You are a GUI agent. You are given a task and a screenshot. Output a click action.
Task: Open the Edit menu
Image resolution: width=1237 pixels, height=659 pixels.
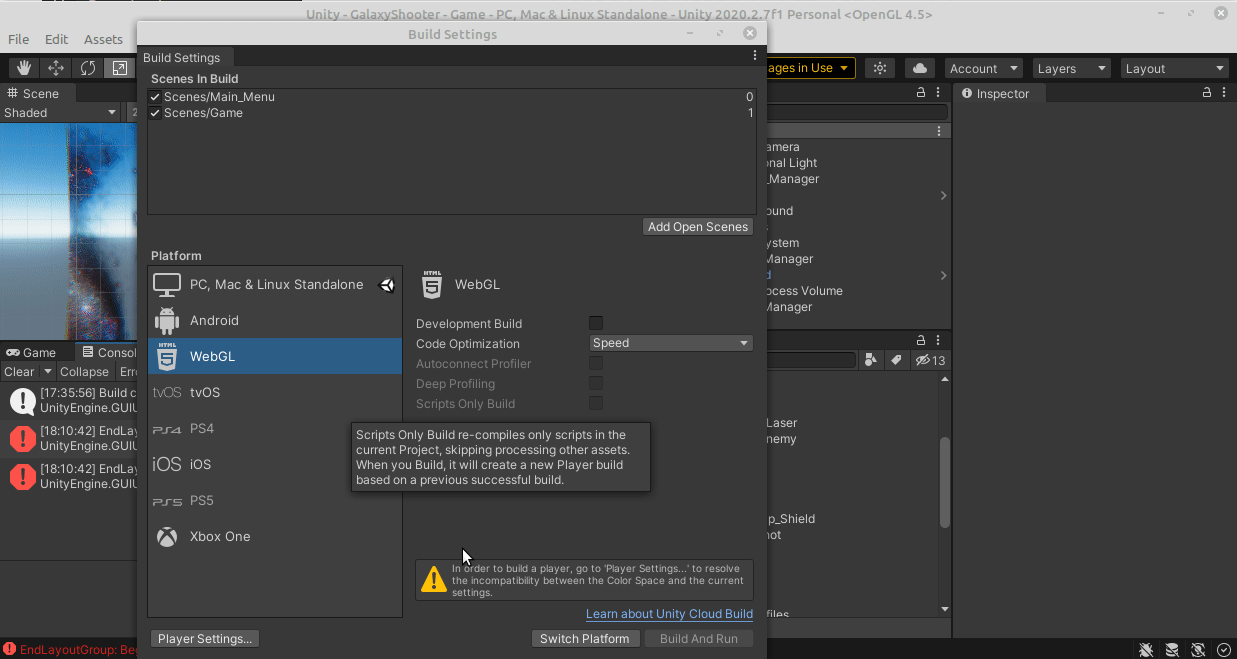pyautogui.click(x=56, y=39)
